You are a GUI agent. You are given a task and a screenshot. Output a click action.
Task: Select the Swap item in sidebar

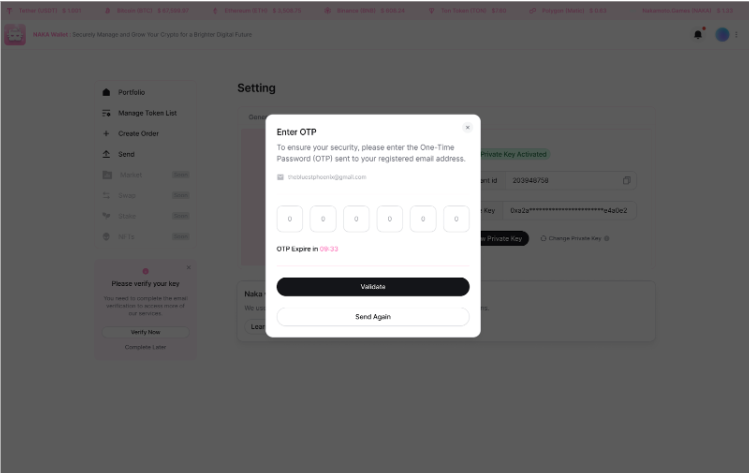(128, 195)
